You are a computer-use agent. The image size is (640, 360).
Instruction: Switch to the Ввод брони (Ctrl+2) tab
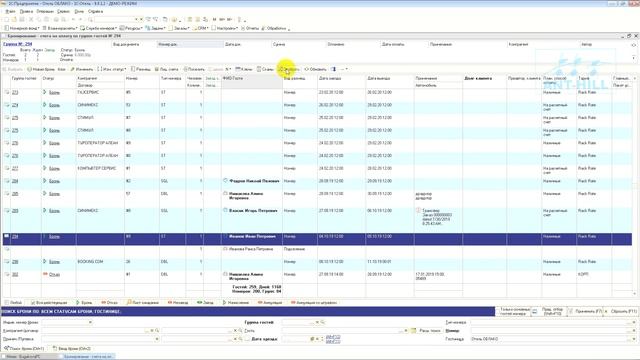click(x=72, y=349)
